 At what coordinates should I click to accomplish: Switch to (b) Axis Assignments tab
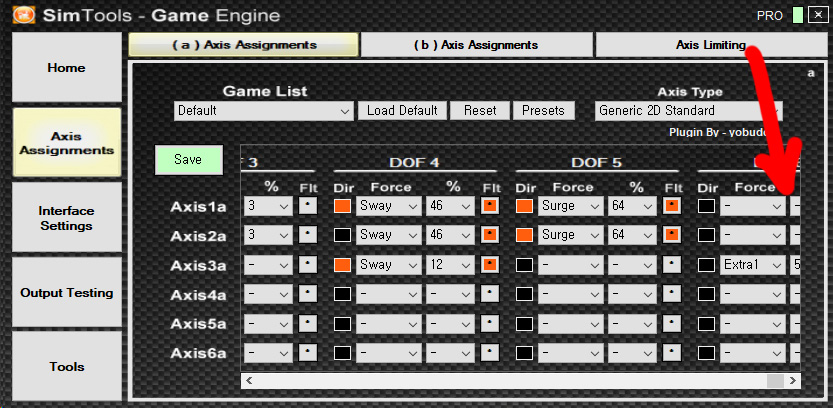pos(476,45)
